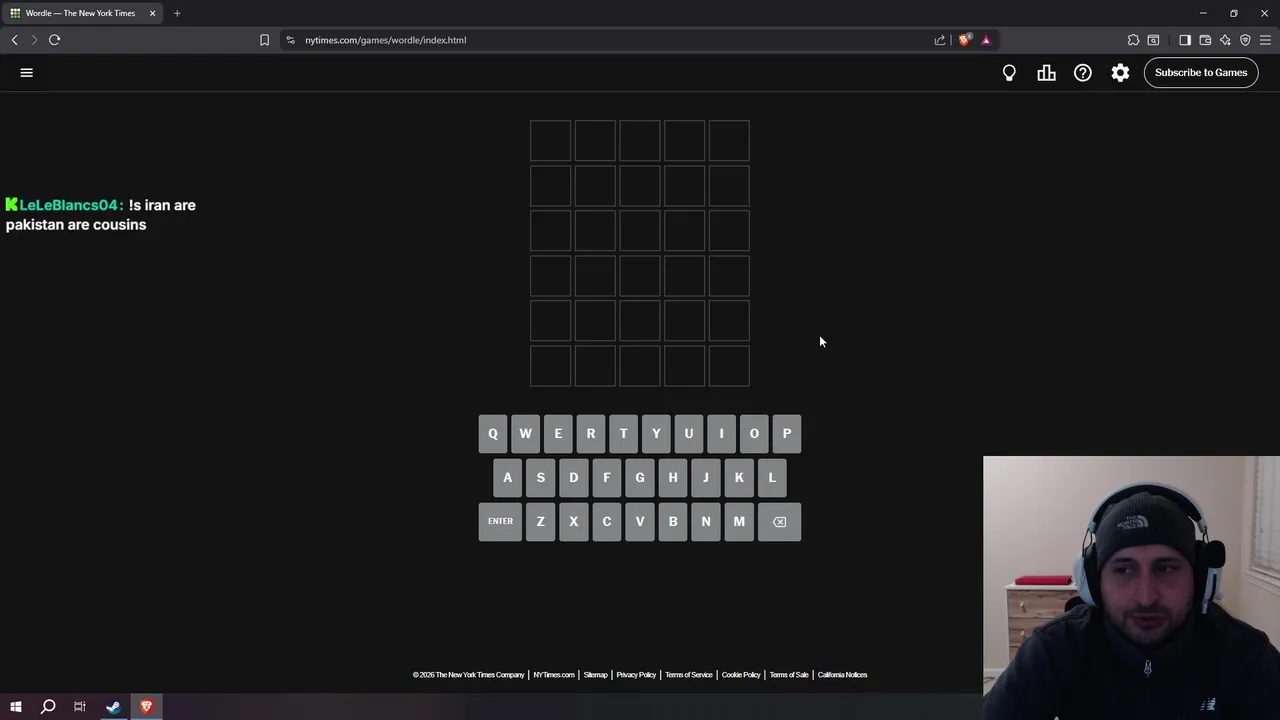
Task: Open Brave Shields lion icon
Action: pos(964,40)
